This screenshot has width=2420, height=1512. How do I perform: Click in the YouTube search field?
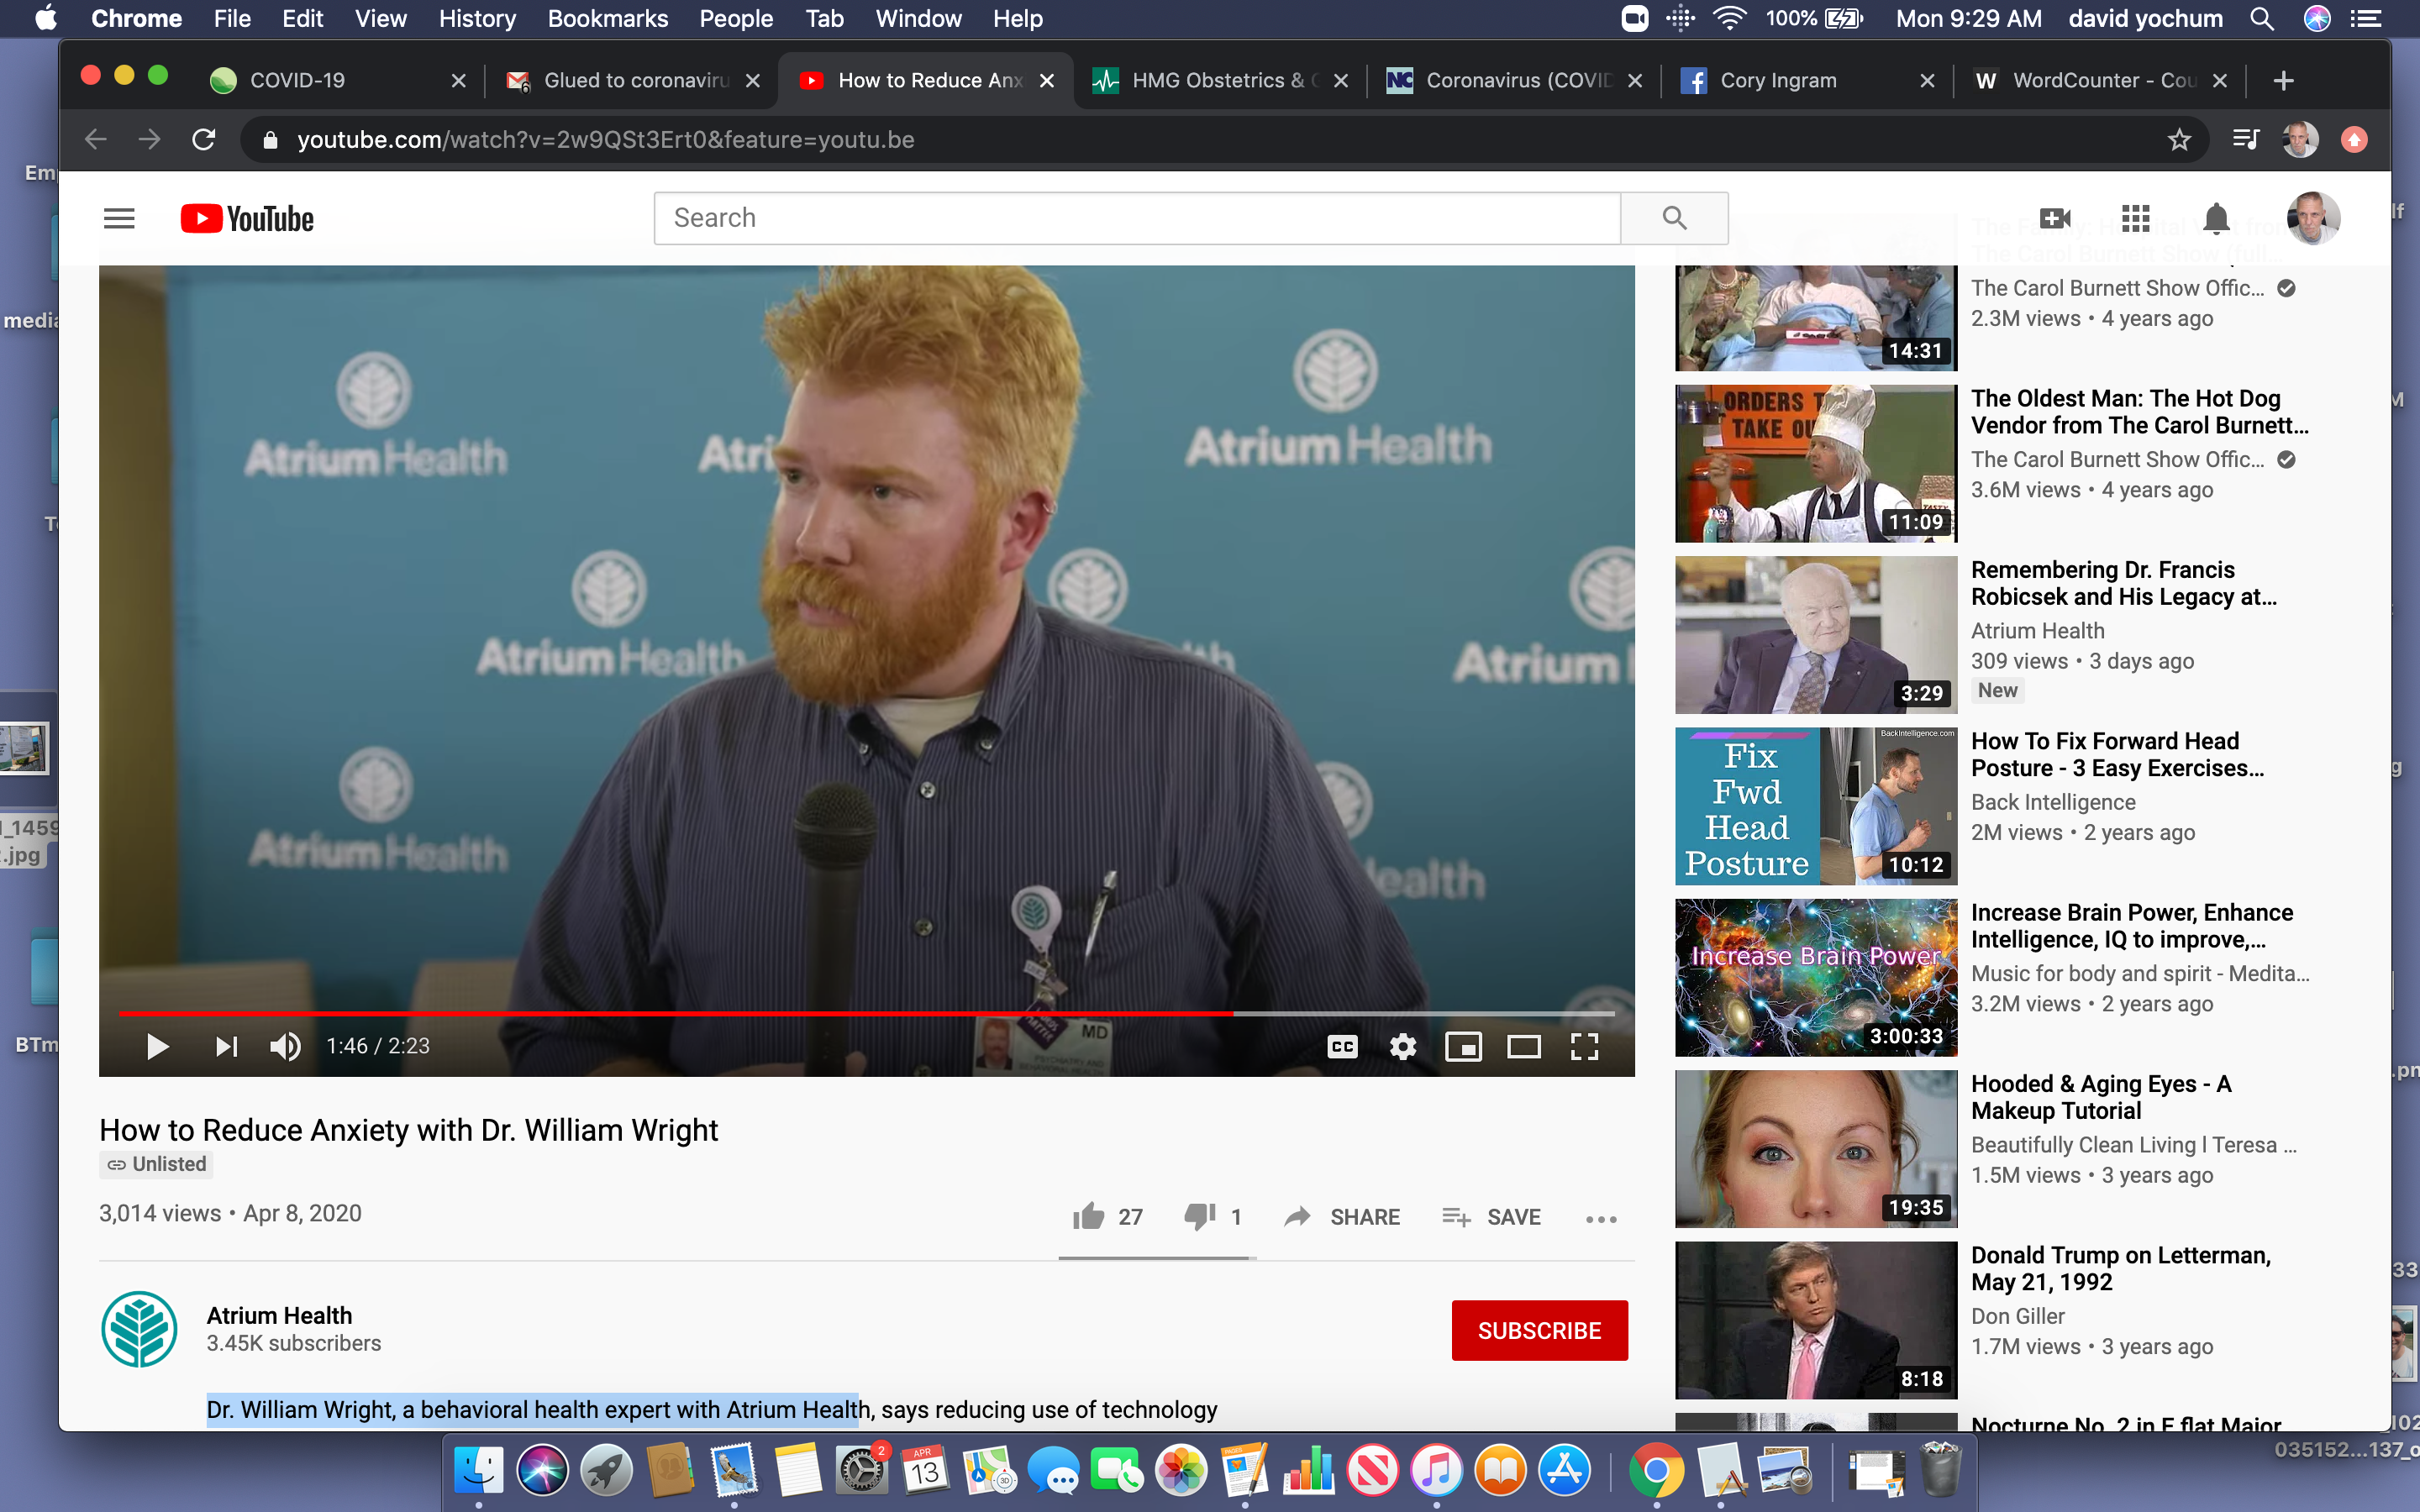click(x=1136, y=218)
